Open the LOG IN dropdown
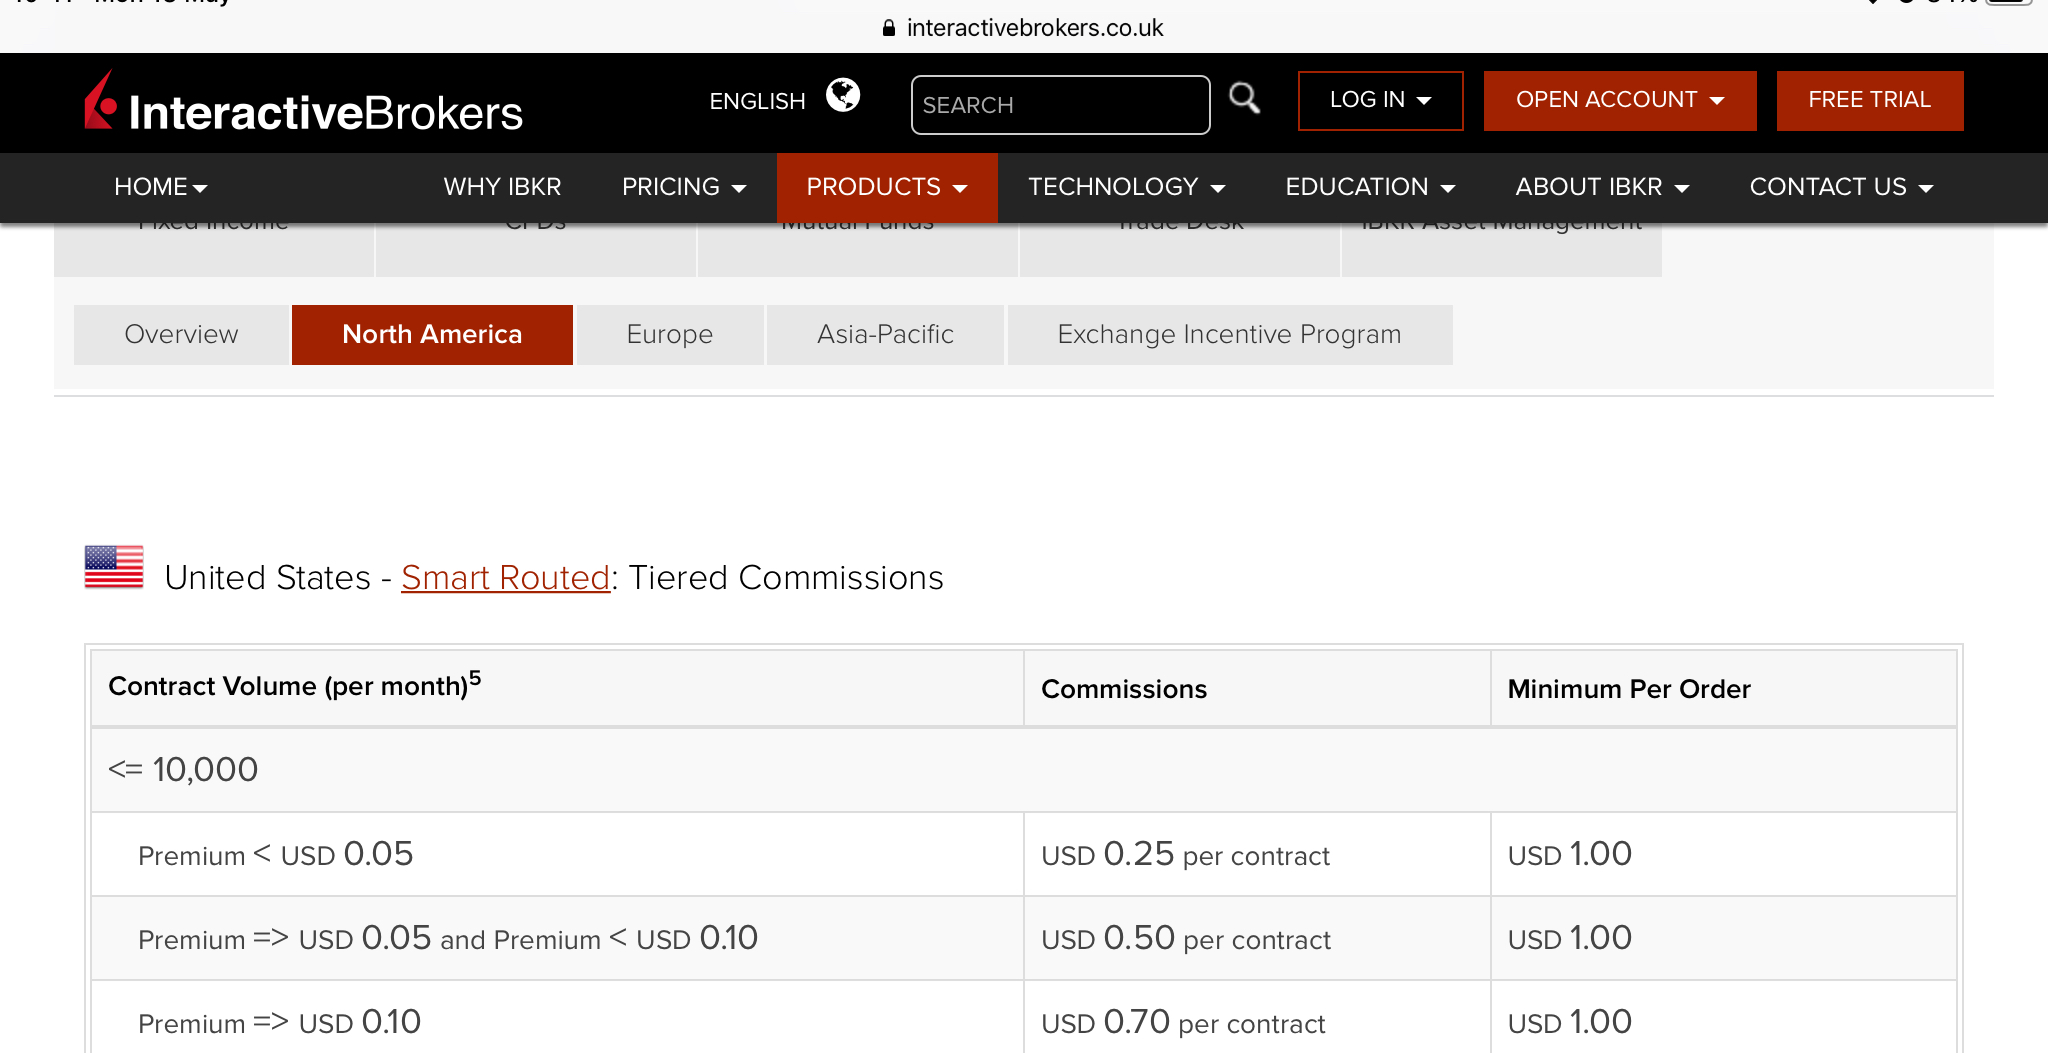Screen dimensions: 2048x1053 click(x=1380, y=100)
